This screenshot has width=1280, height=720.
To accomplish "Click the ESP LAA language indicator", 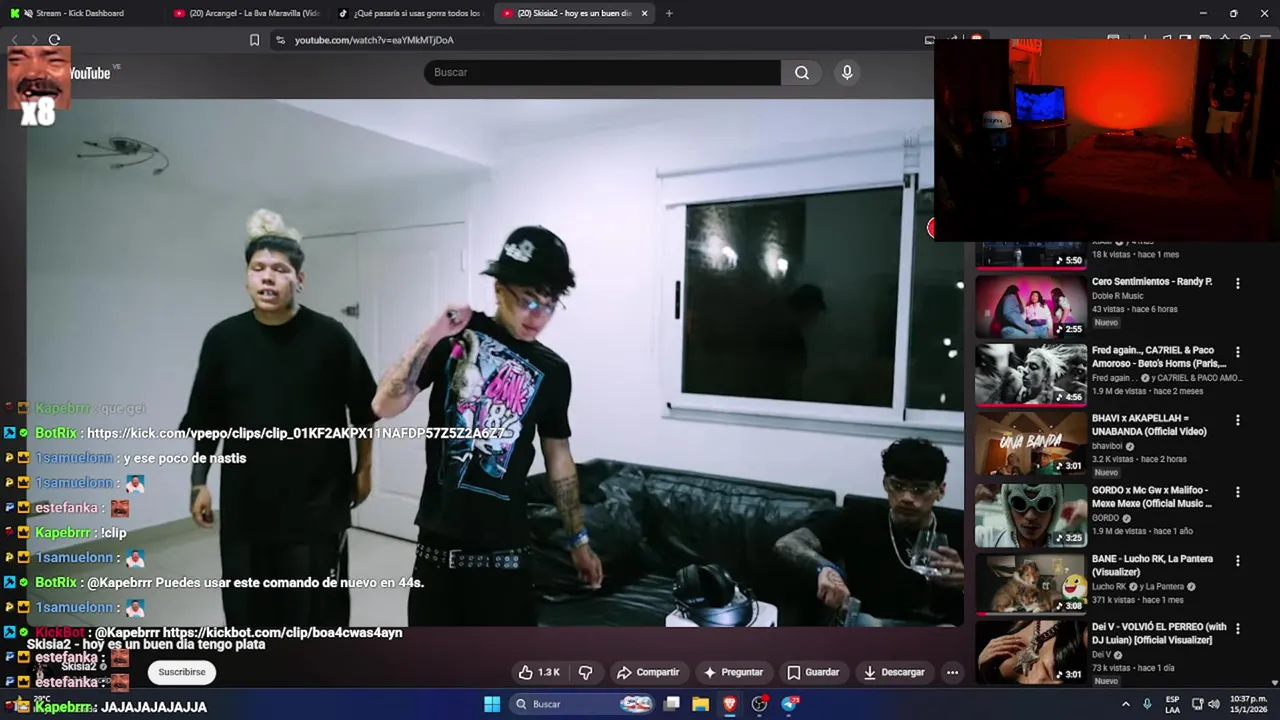I will (x=1172, y=704).
